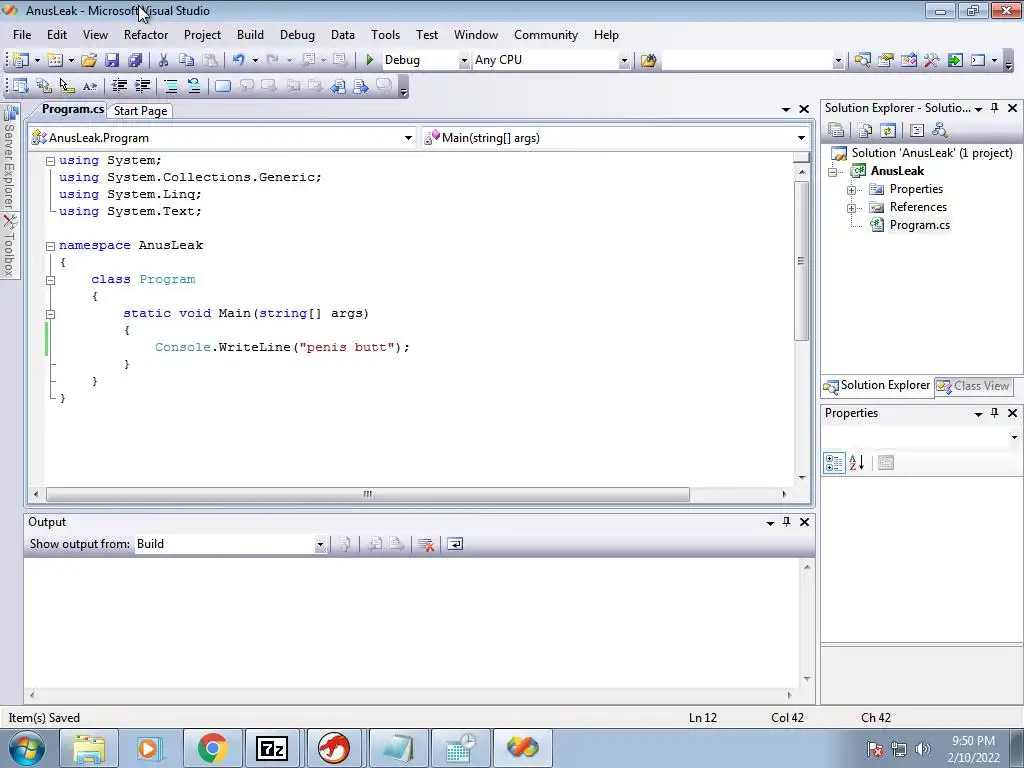Switch to the Start Page tab
This screenshot has height=768, width=1024.
click(x=140, y=111)
